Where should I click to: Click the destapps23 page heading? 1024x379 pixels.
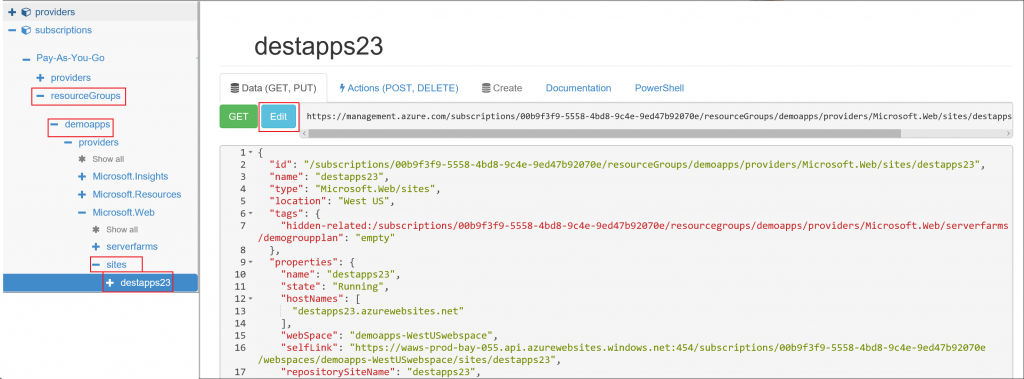(x=318, y=46)
